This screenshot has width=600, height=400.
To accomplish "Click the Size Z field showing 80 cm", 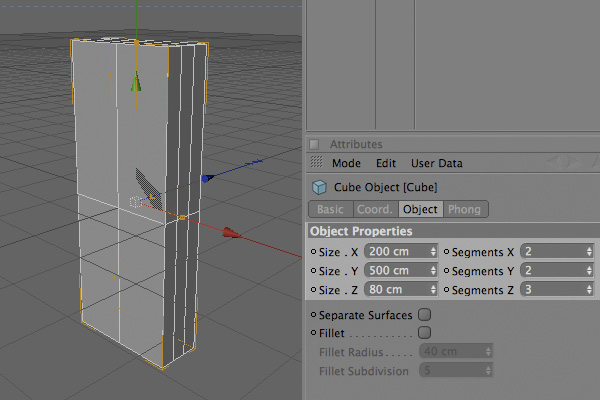I will [x=401, y=290].
